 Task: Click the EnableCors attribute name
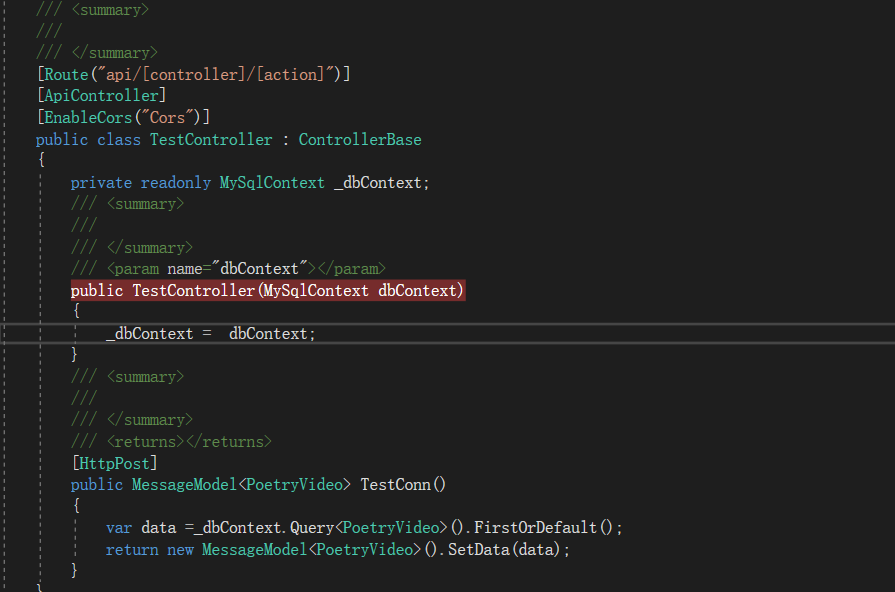click(x=88, y=118)
